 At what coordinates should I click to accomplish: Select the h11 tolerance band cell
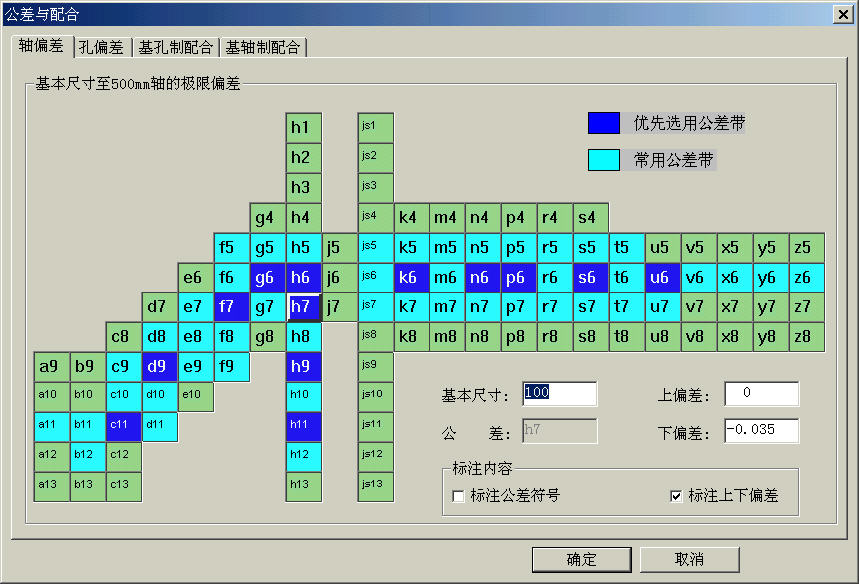tap(303, 427)
